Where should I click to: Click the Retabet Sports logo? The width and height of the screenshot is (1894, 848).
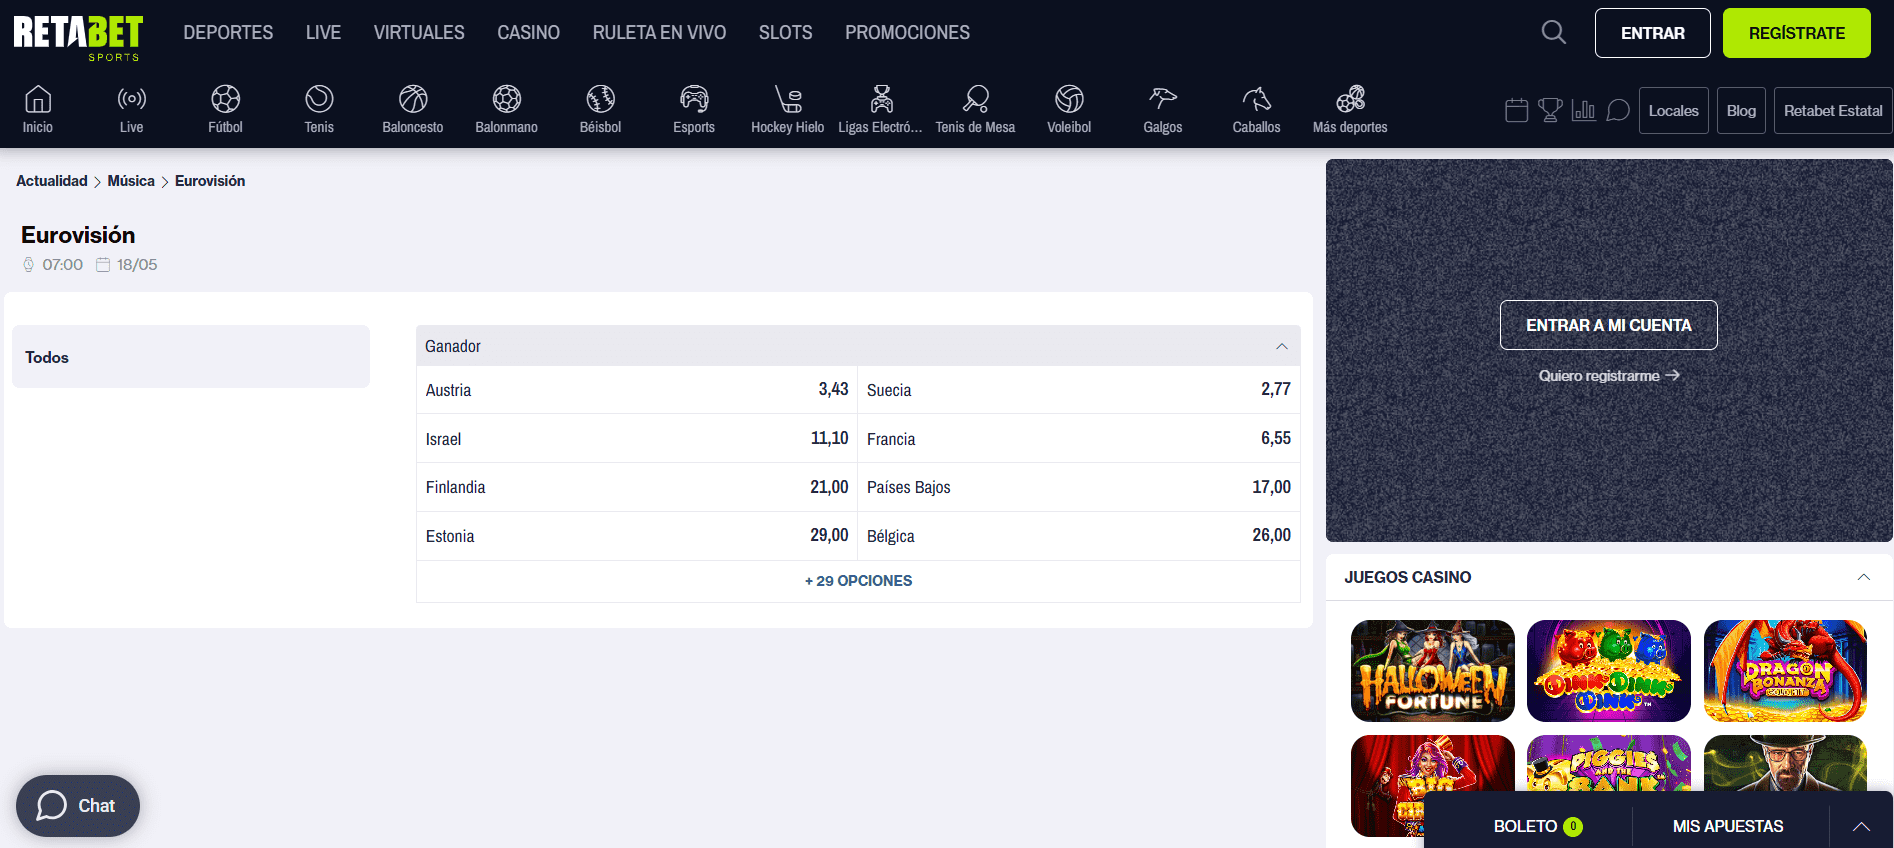pos(78,38)
